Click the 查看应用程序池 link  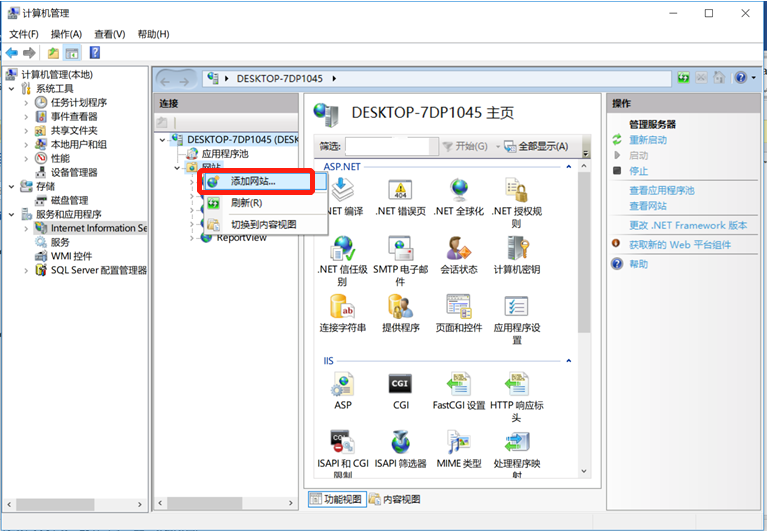coord(661,190)
